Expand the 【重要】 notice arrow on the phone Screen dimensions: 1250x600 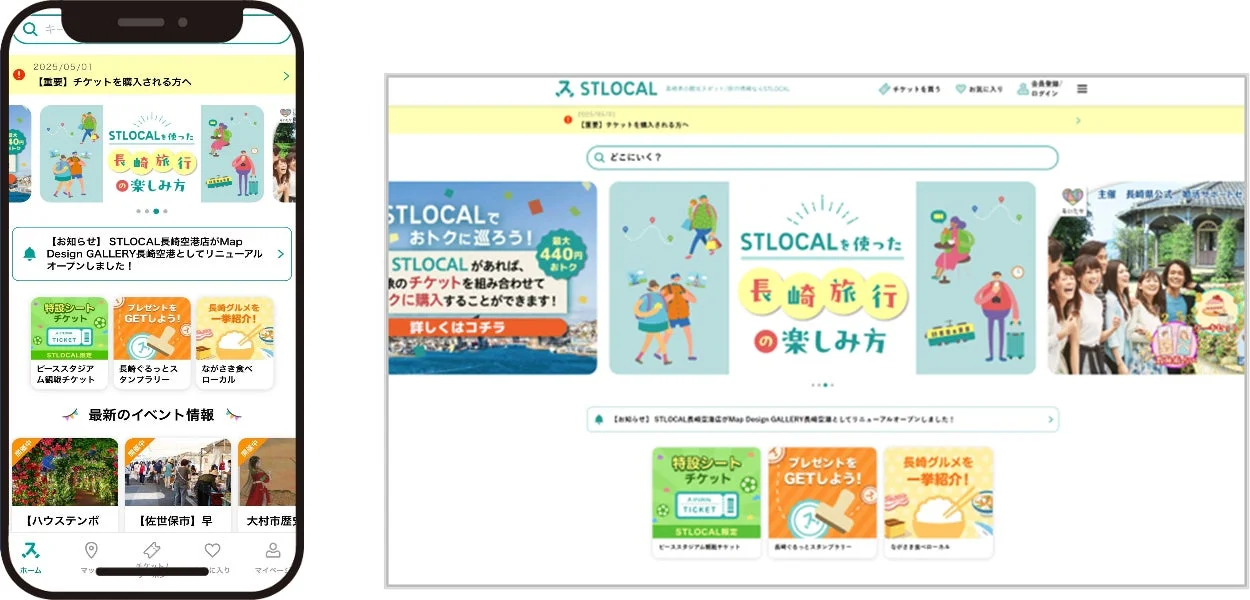pyautogui.click(x=286, y=76)
